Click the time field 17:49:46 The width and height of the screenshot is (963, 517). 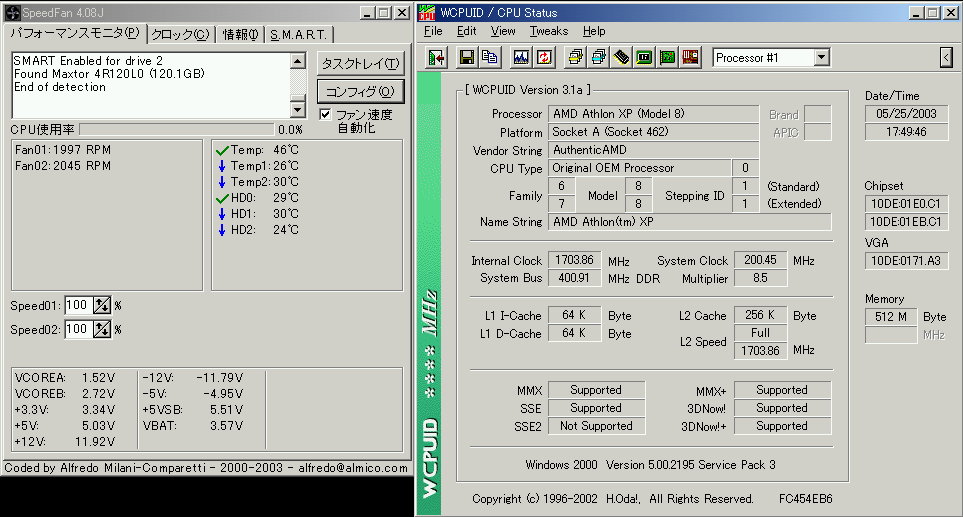tap(906, 132)
